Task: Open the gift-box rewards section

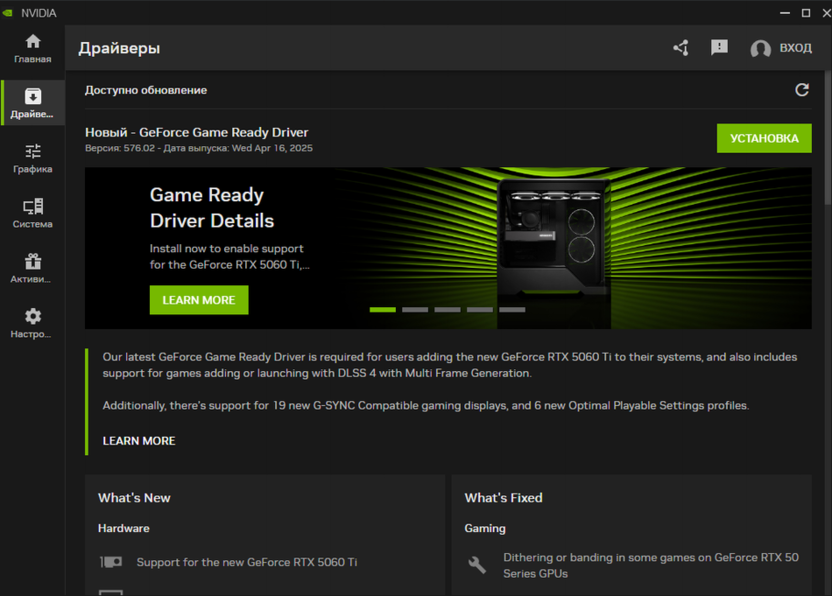Action: tap(33, 269)
